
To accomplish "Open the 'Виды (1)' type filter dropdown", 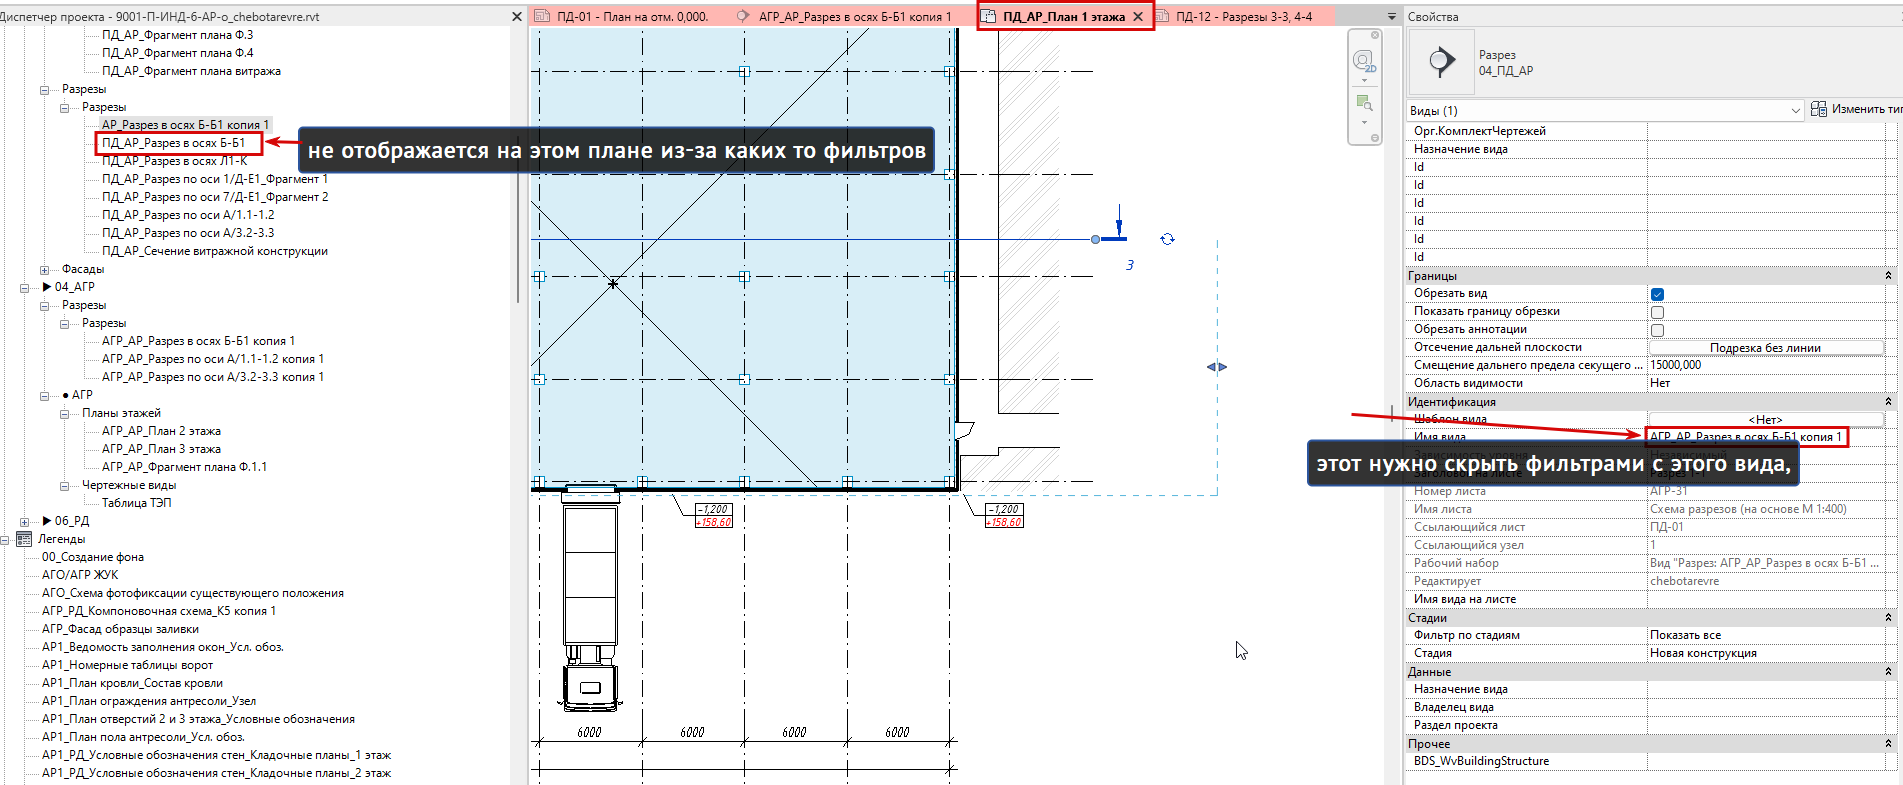I will point(1796,110).
